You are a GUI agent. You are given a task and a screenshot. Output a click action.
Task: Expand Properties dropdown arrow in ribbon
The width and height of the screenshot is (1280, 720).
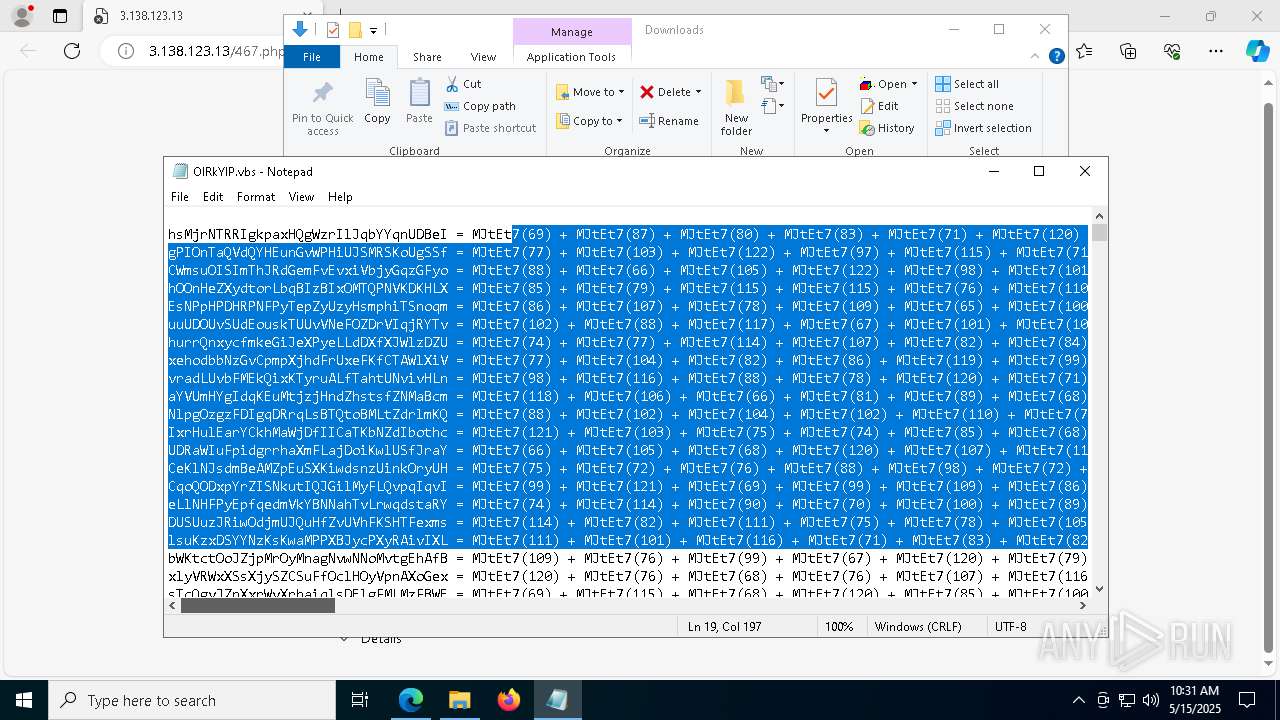tap(826, 131)
